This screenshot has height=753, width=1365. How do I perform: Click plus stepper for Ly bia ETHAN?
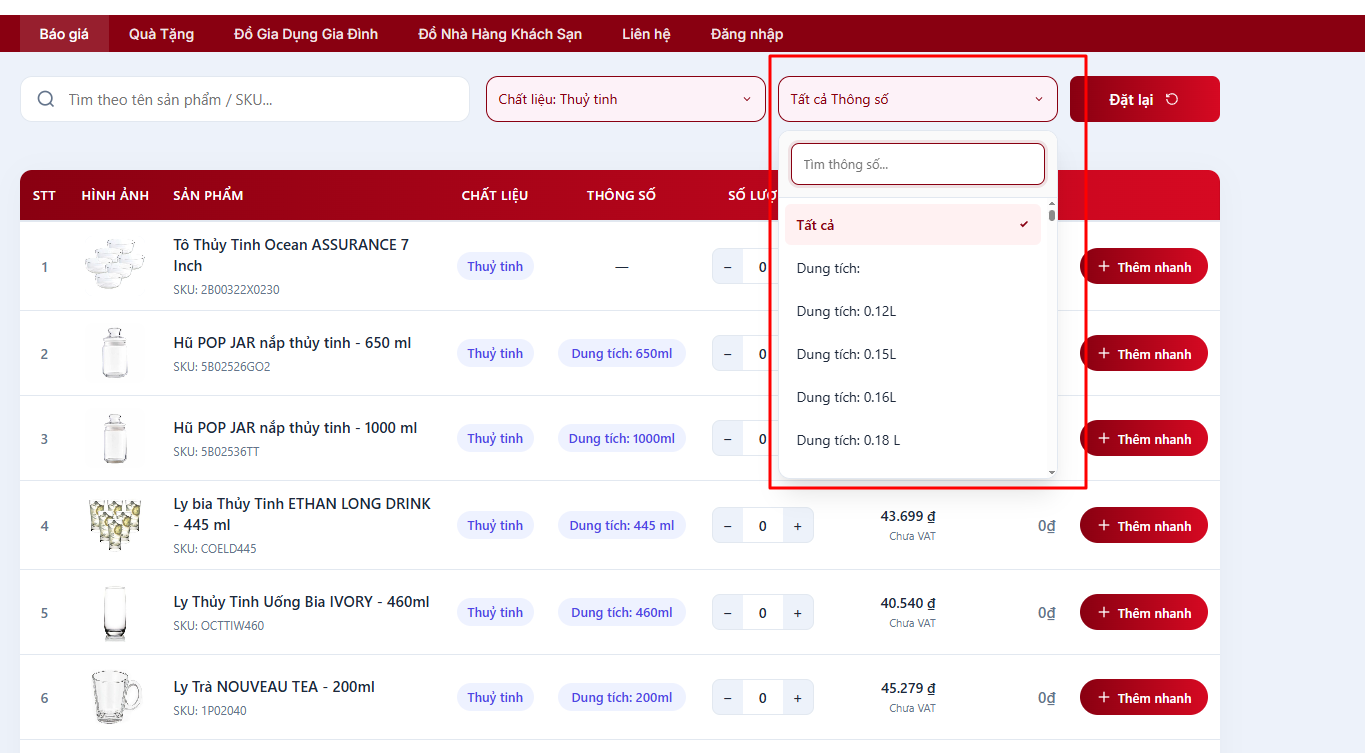(x=797, y=526)
